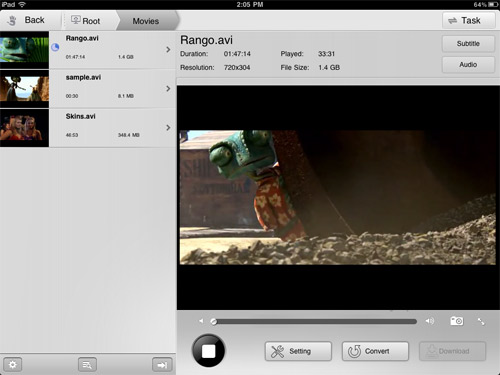Open the Audio track options
Image resolution: width=500 pixels, height=375 pixels.
pyautogui.click(x=468, y=65)
